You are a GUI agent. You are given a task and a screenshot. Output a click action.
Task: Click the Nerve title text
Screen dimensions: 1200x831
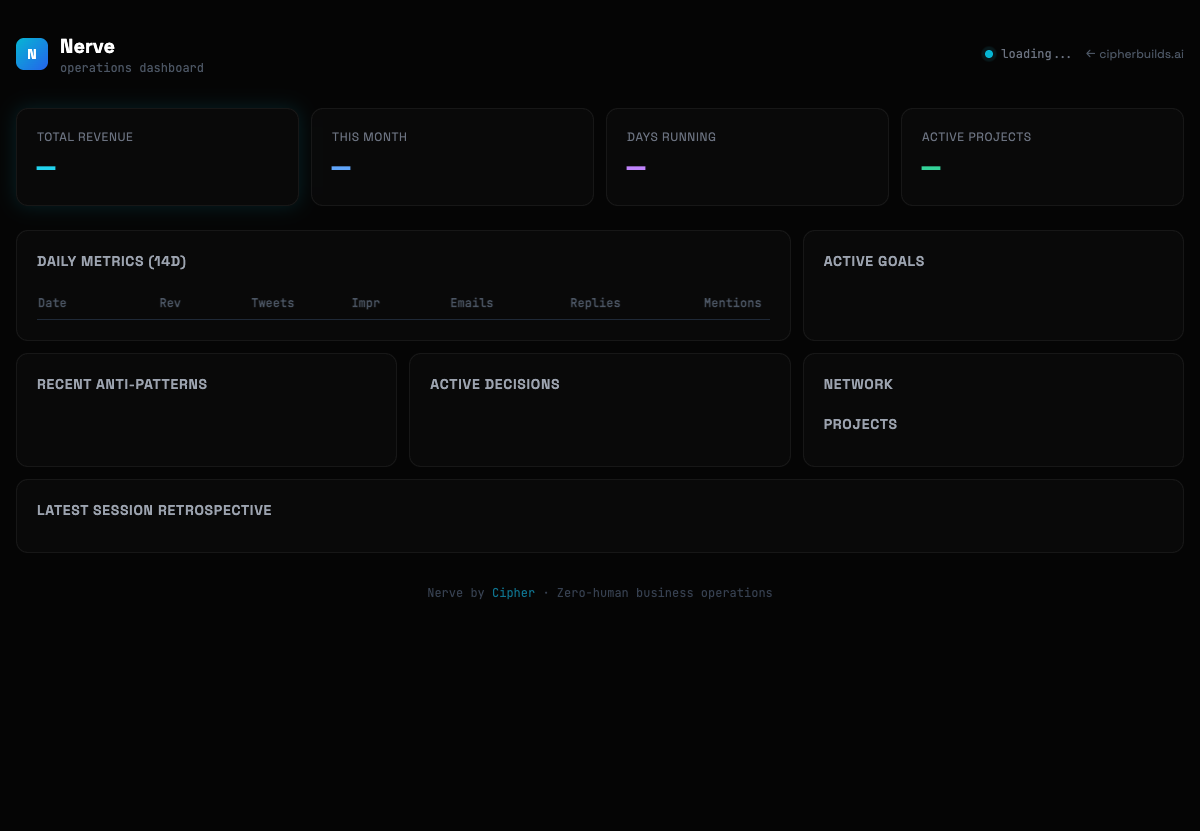point(87,46)
